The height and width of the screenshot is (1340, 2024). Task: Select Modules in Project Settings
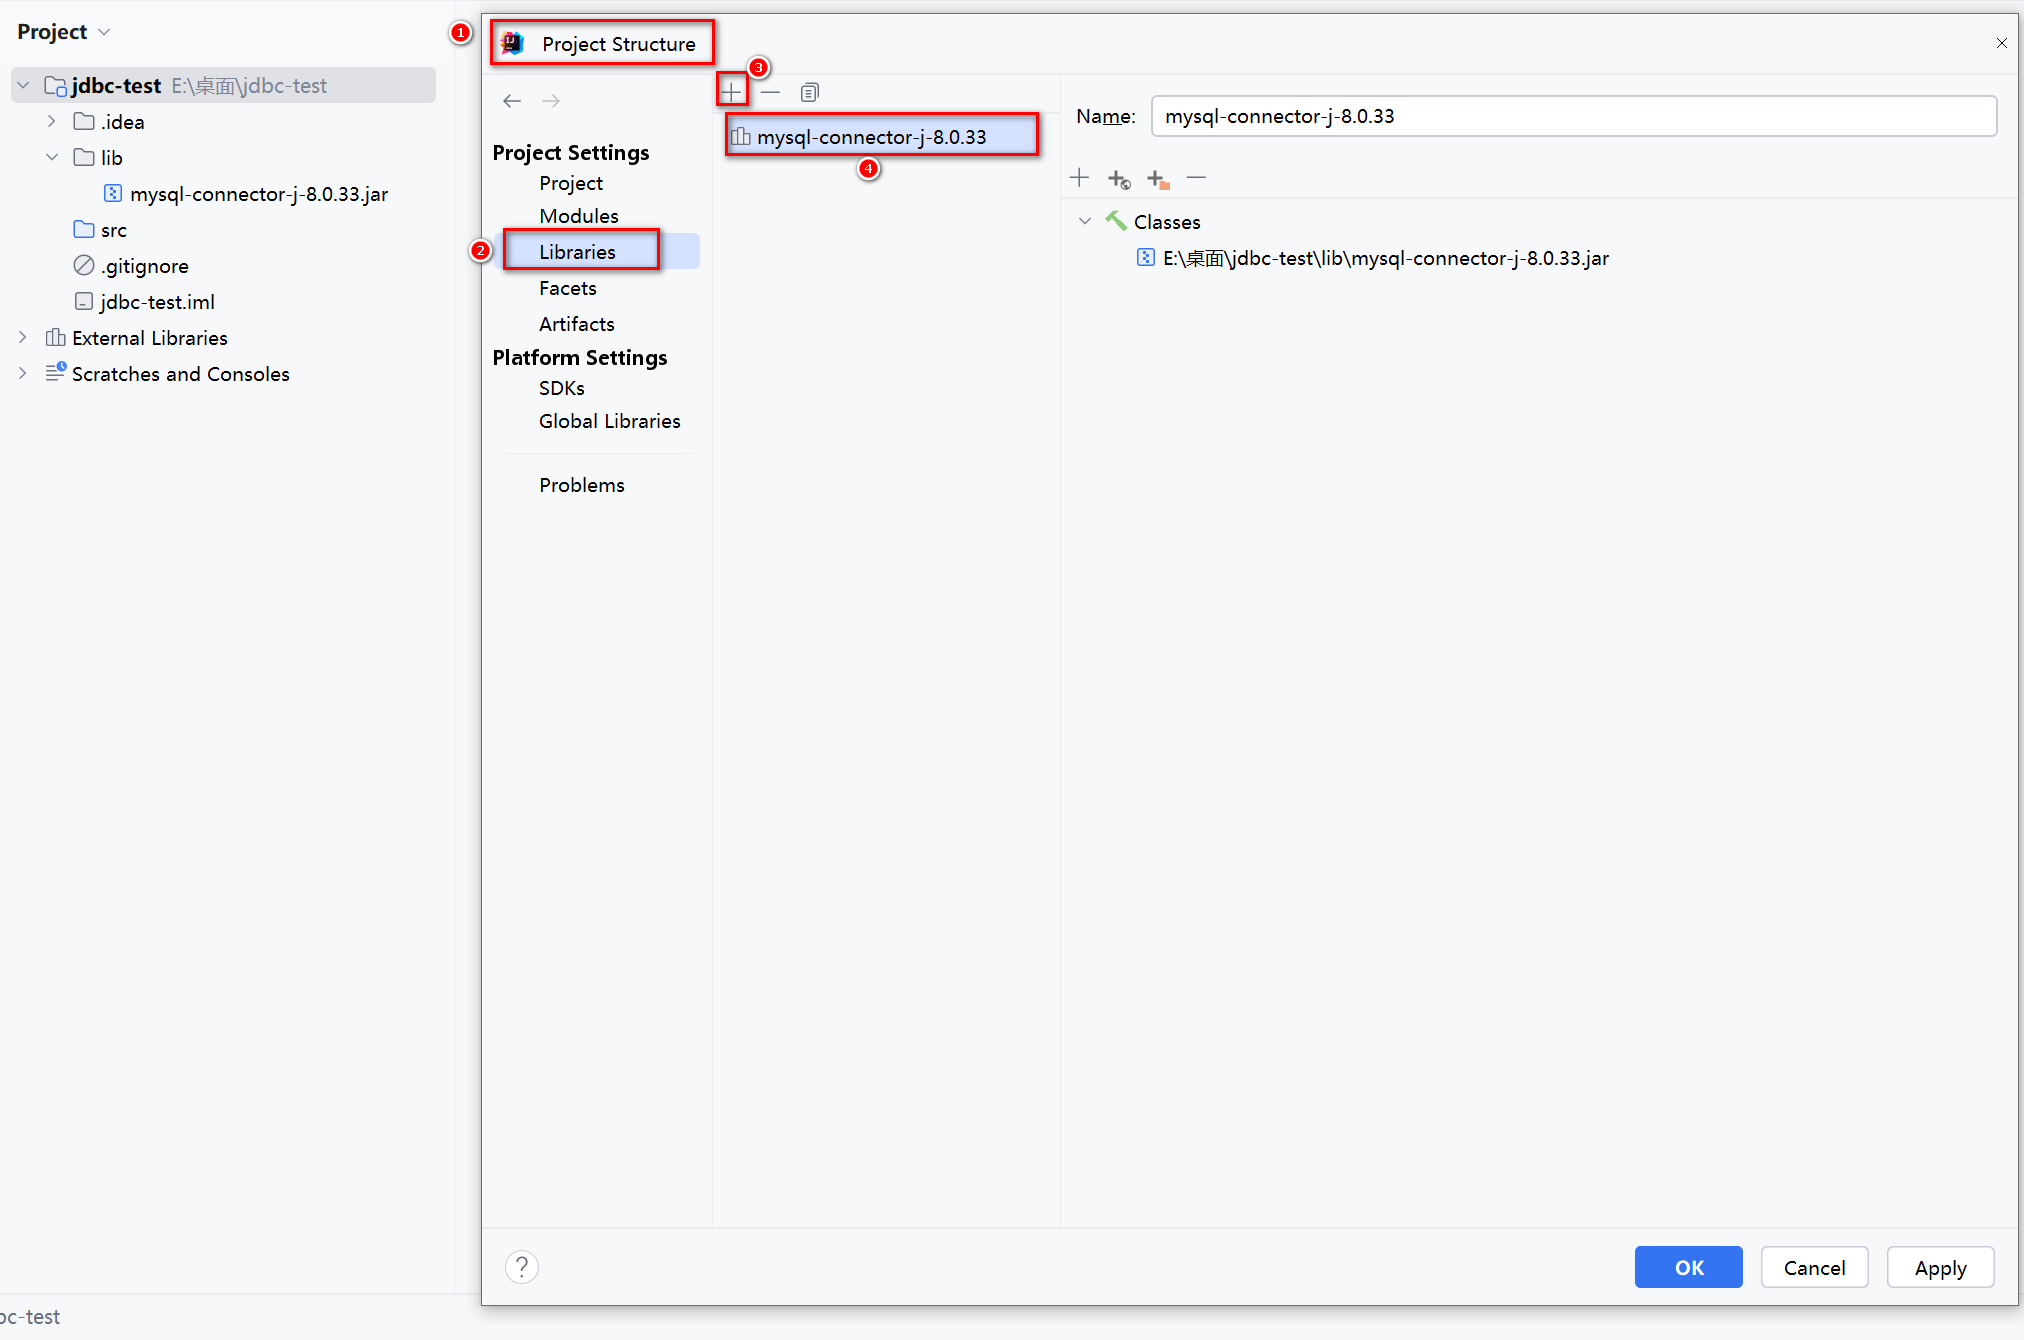pos(578,216)
